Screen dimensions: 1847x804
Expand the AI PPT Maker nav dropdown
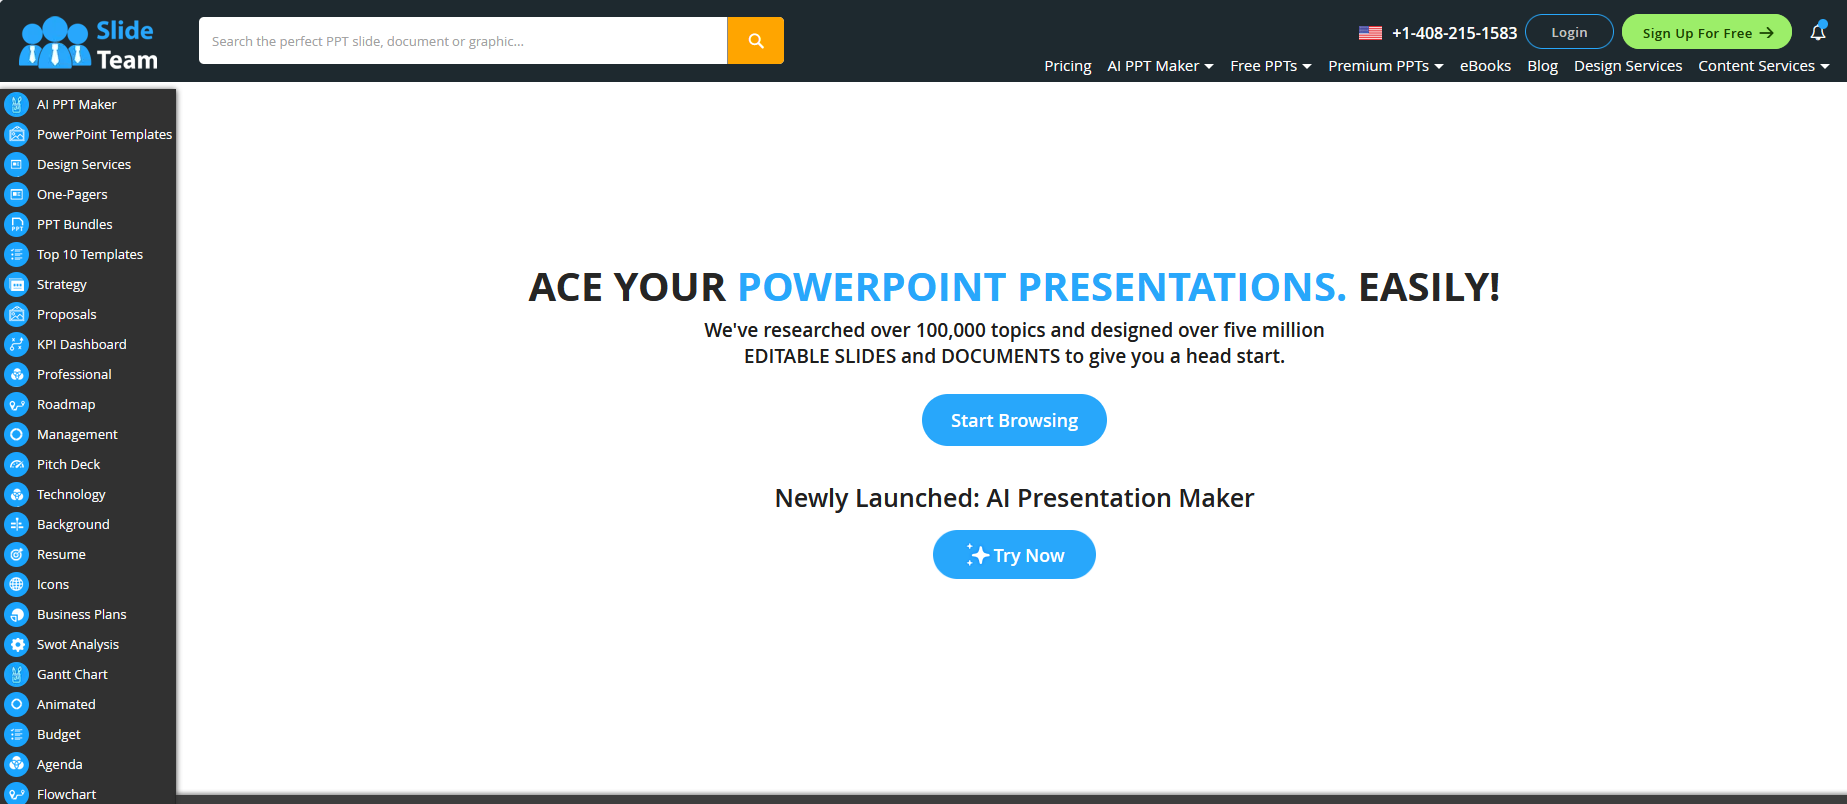1160,66
